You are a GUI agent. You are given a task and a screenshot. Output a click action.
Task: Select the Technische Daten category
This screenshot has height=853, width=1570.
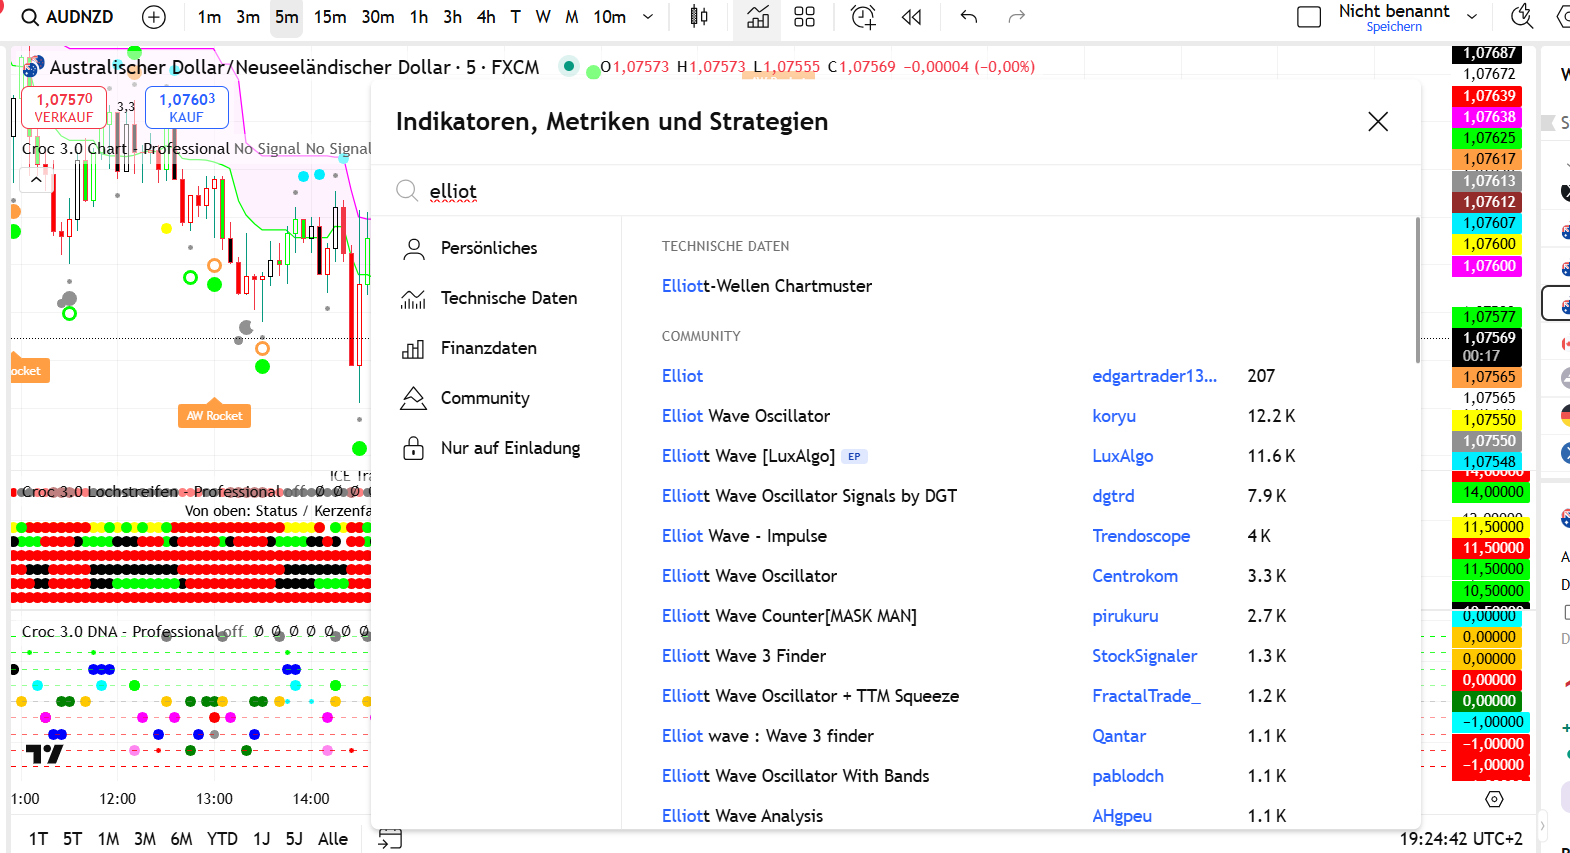pos(508,298)
